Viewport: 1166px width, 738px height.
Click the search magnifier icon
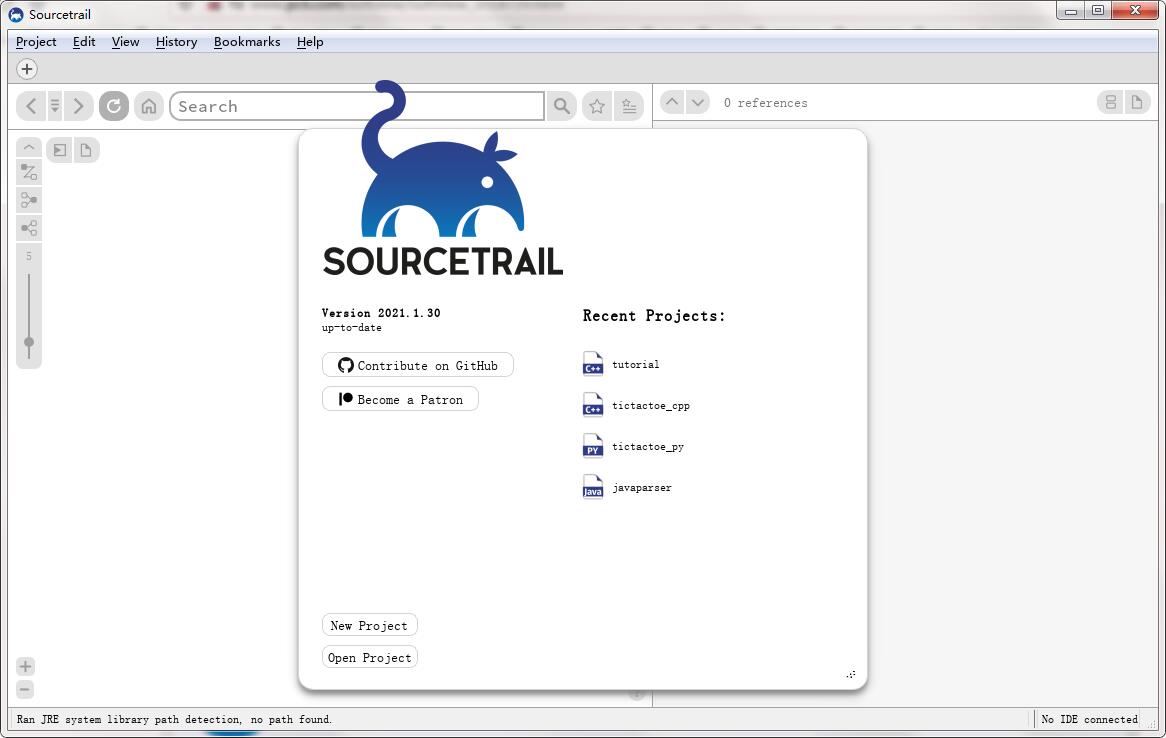tap(561, 105)
